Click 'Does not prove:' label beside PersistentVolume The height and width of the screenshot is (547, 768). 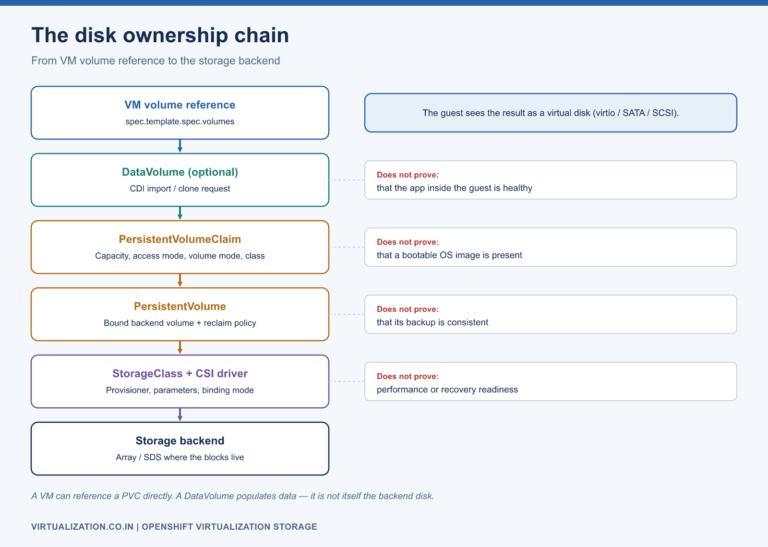point(408,309)
